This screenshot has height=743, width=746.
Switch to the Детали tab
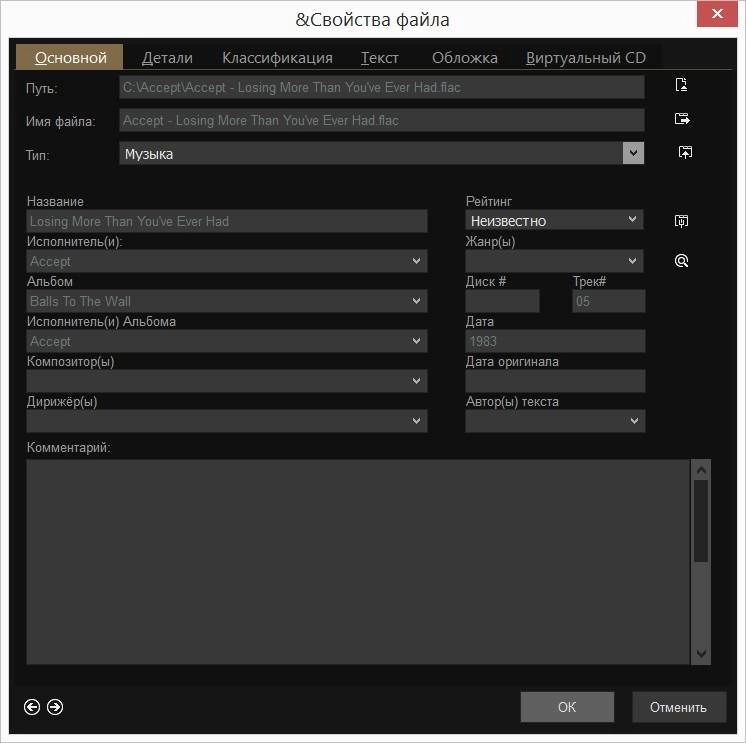click(x=167, y=58)
